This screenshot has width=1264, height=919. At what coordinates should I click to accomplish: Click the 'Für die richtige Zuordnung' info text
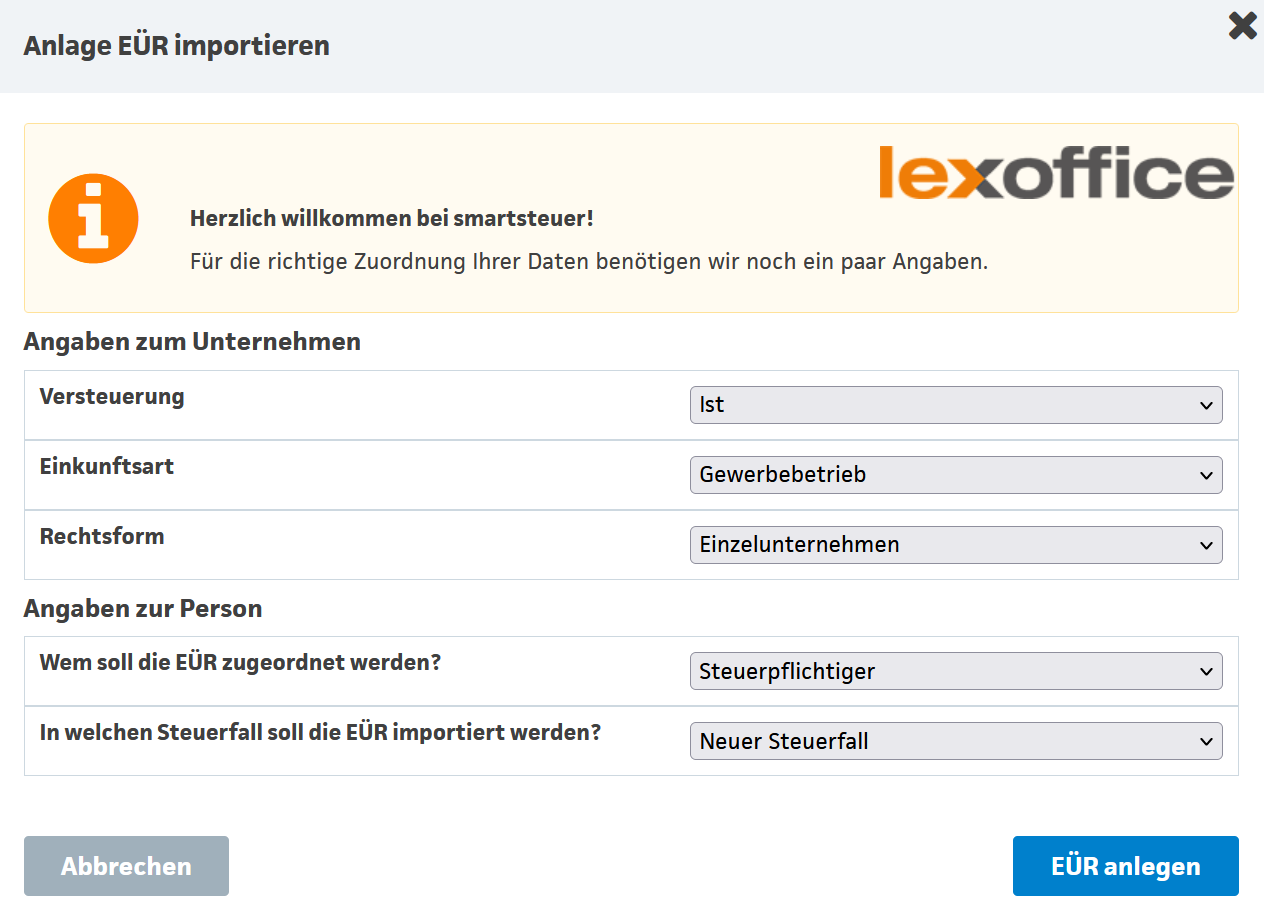[588, 262]
